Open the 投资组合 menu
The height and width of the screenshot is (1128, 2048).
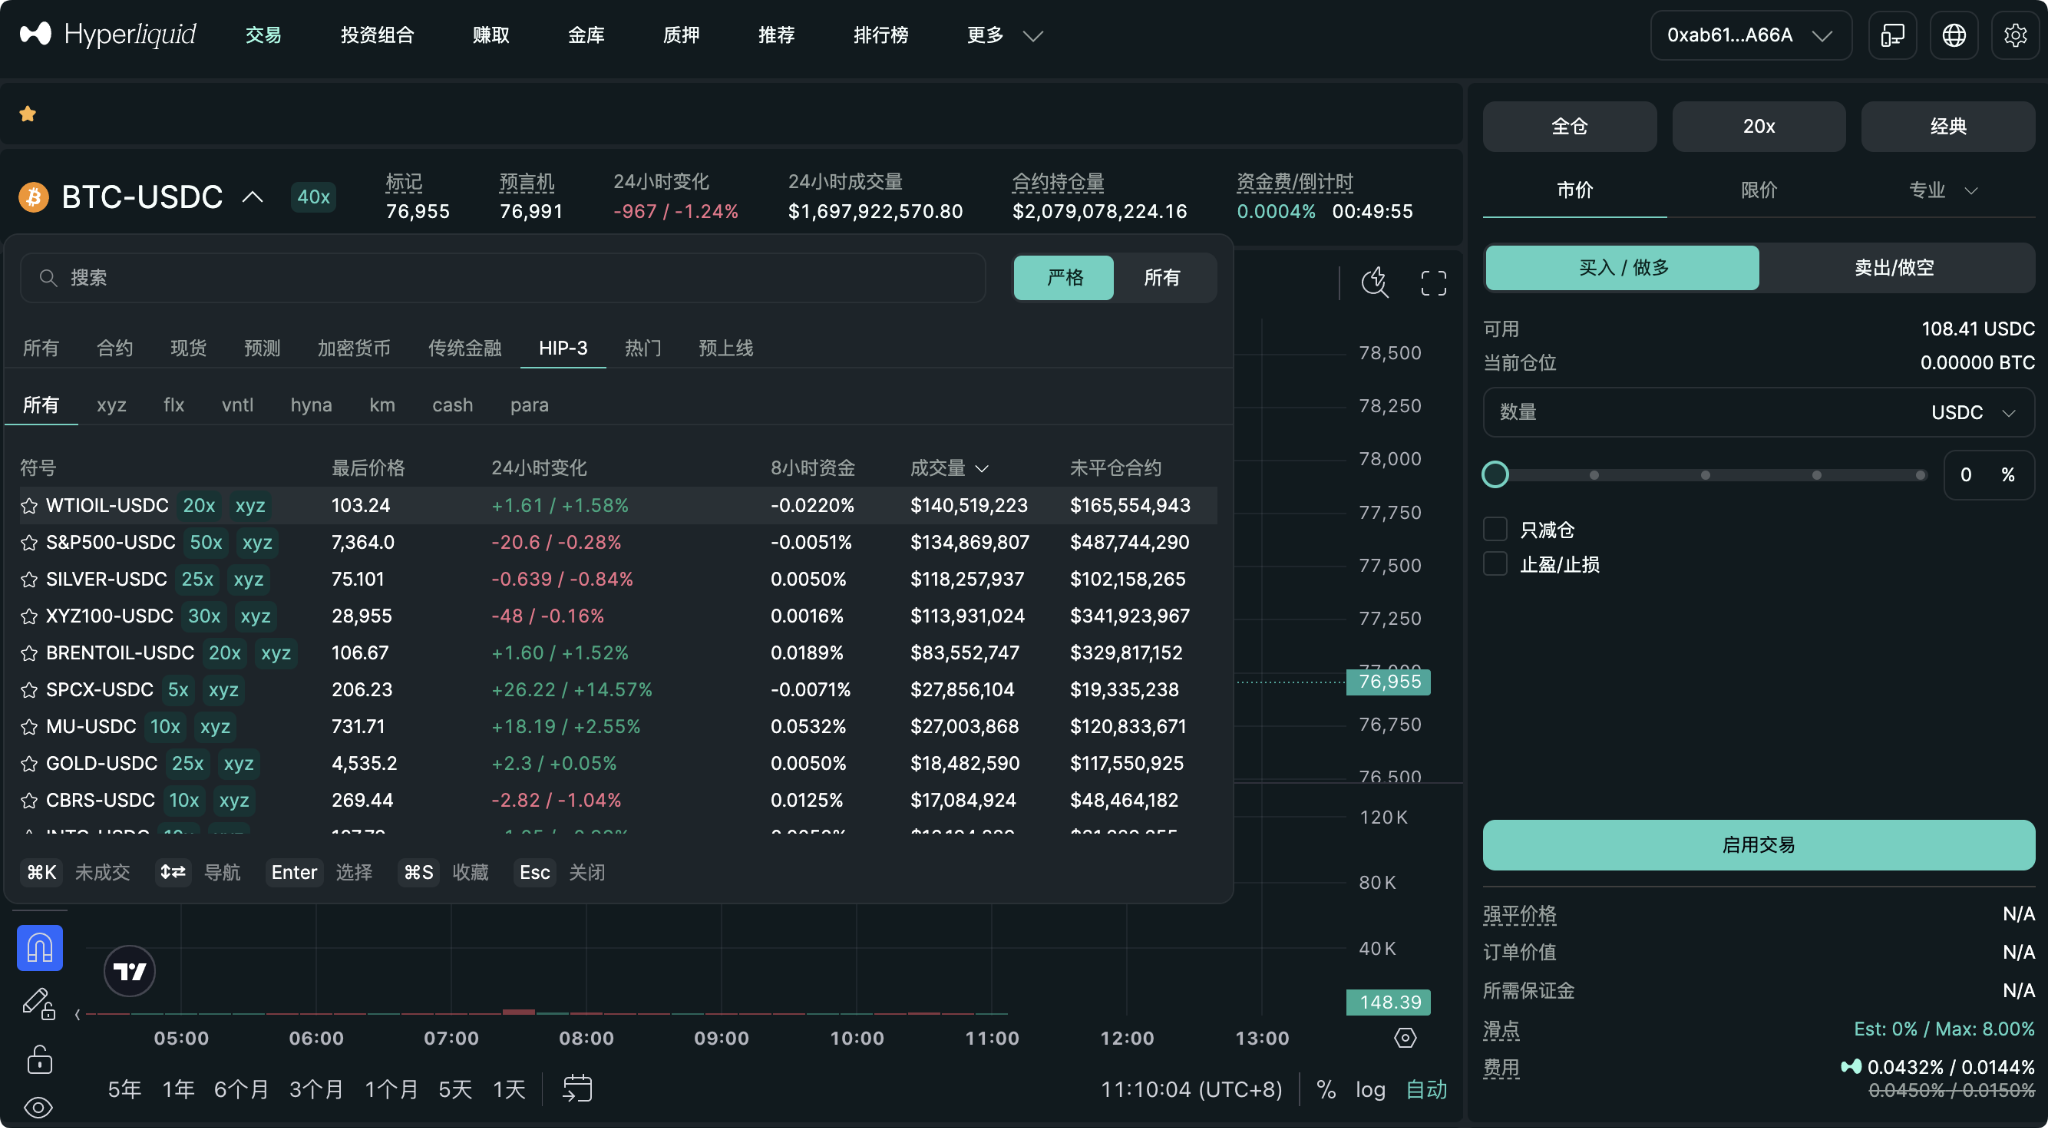(x=377, y=35)
